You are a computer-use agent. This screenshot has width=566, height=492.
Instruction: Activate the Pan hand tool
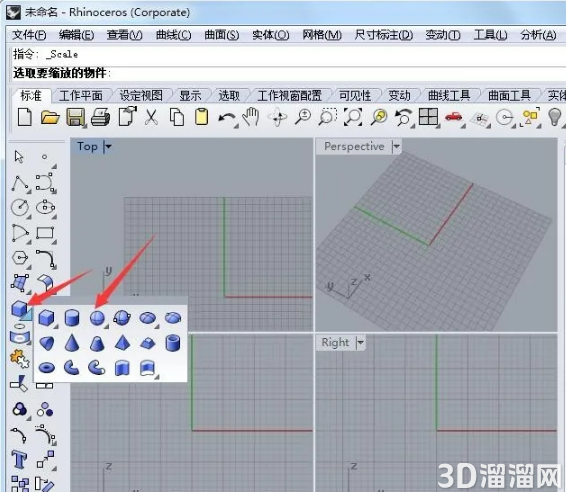point(251,117)
